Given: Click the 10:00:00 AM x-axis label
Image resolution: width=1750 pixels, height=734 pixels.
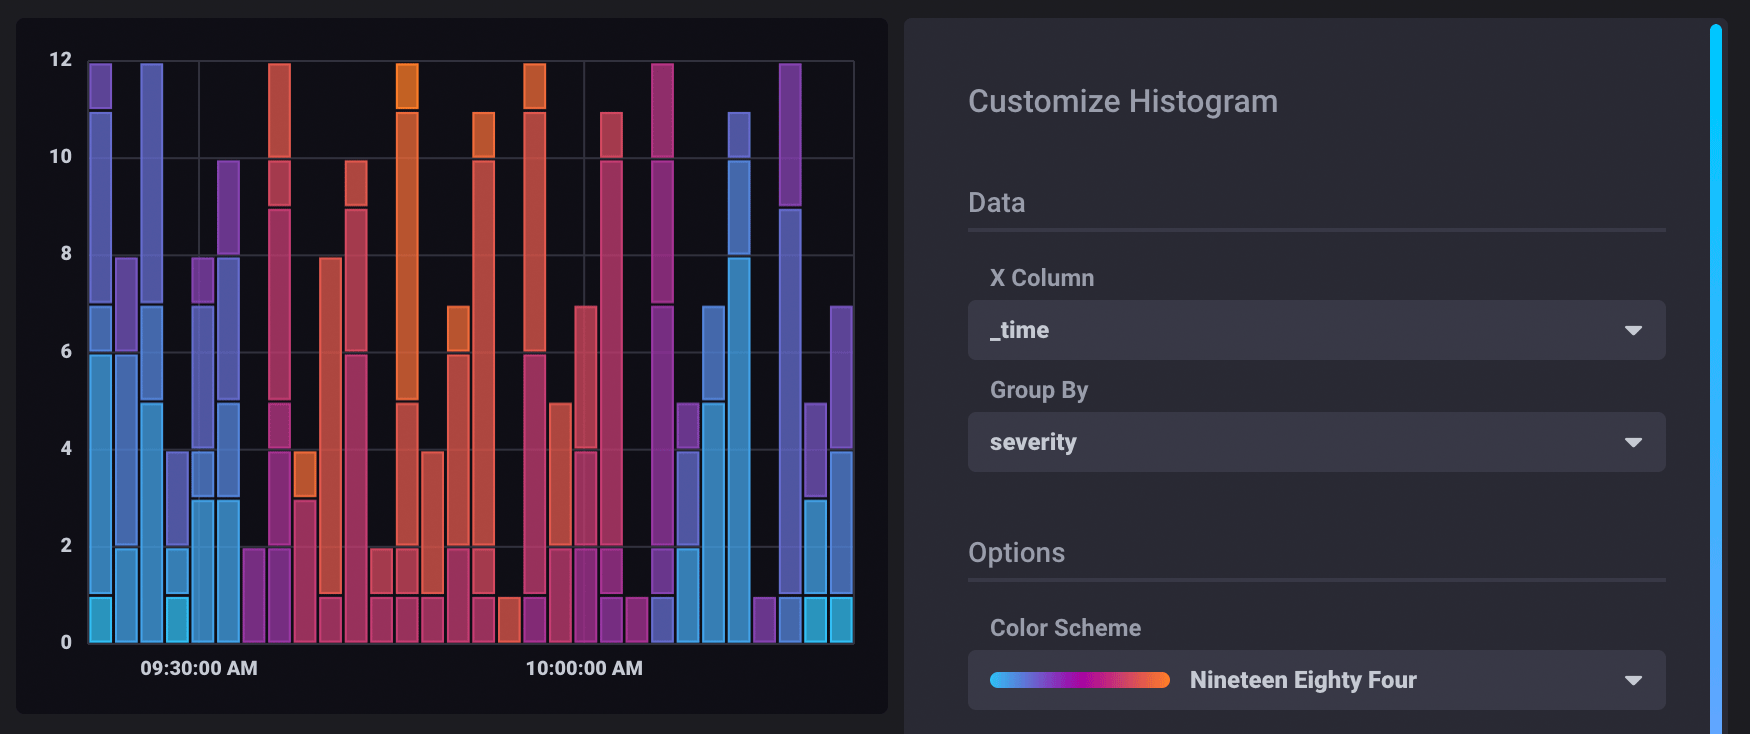Looking at the screenshot, I should point(584,668).
